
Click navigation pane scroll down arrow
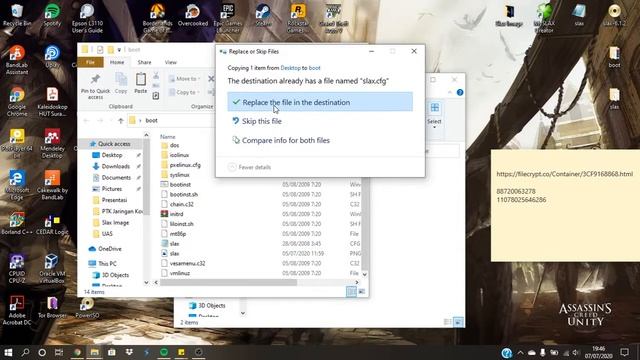(146, 282)
